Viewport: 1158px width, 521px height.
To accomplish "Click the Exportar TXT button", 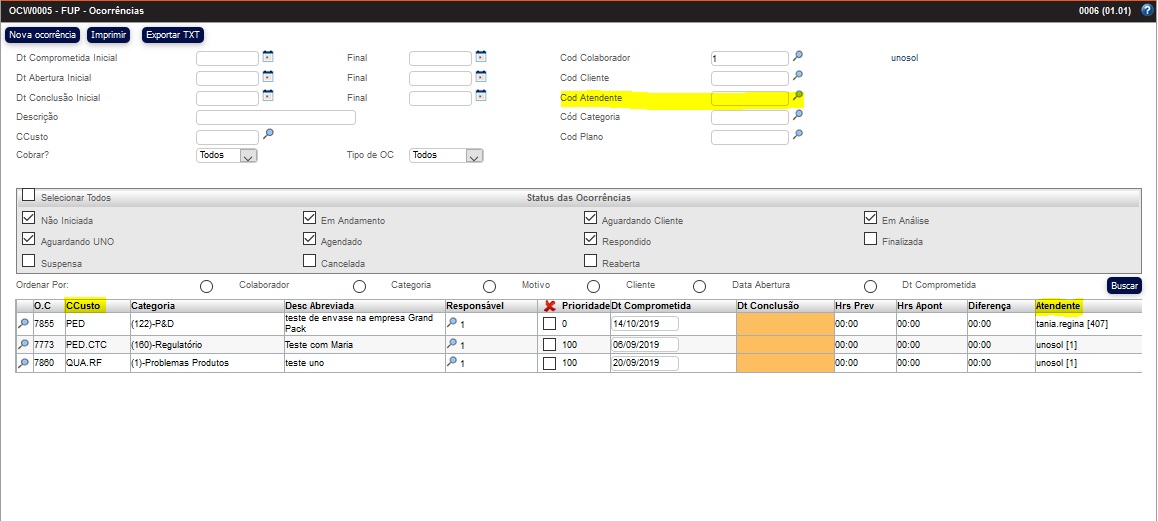I will (x=173, y=35).
